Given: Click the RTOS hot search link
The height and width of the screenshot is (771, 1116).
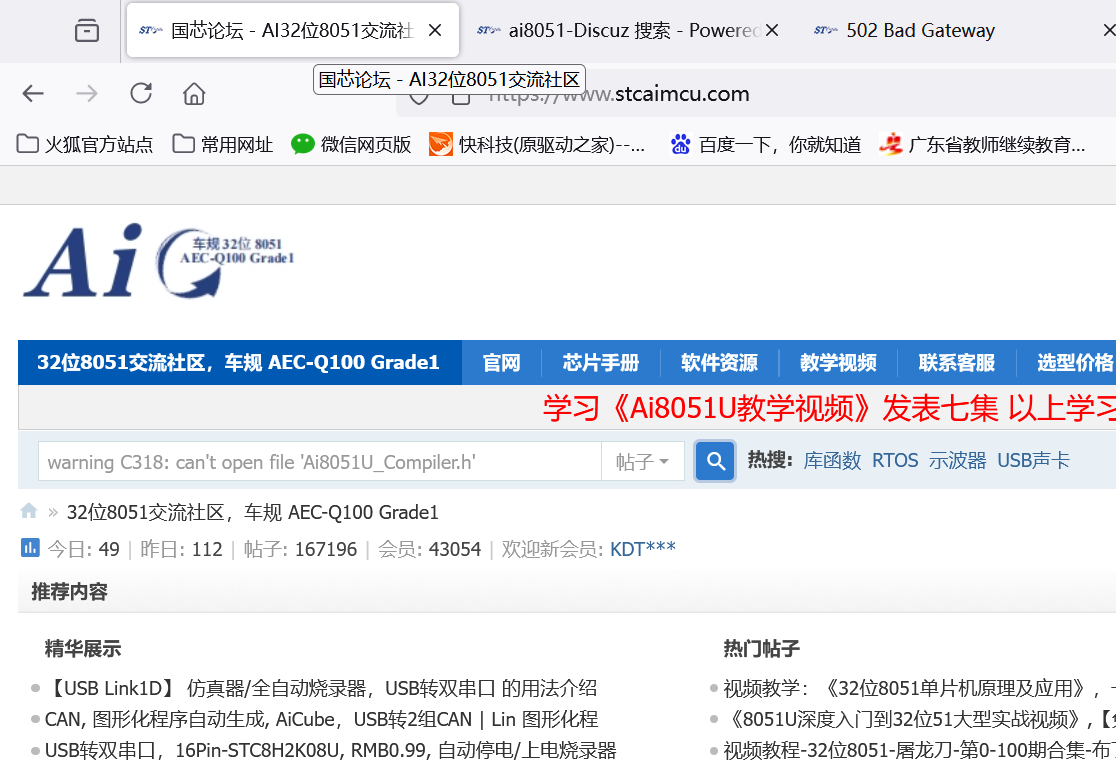Looking at the screenshot, I should [895, 460].
